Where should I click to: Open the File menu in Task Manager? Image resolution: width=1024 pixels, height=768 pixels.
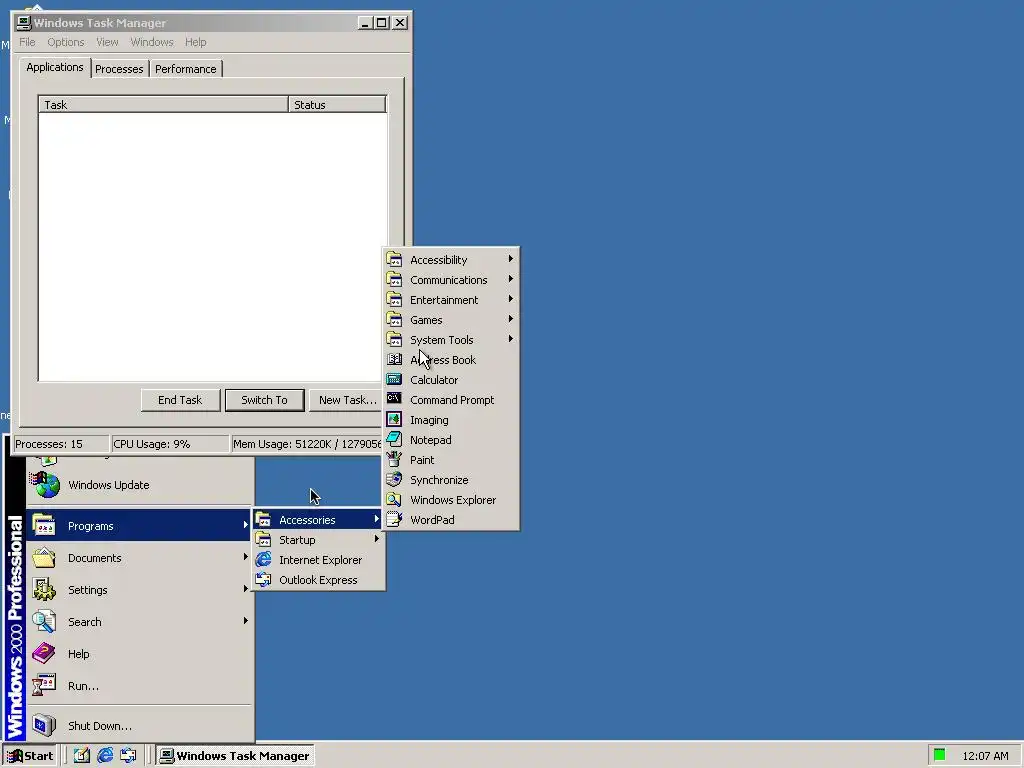click(x=27, y=42)
